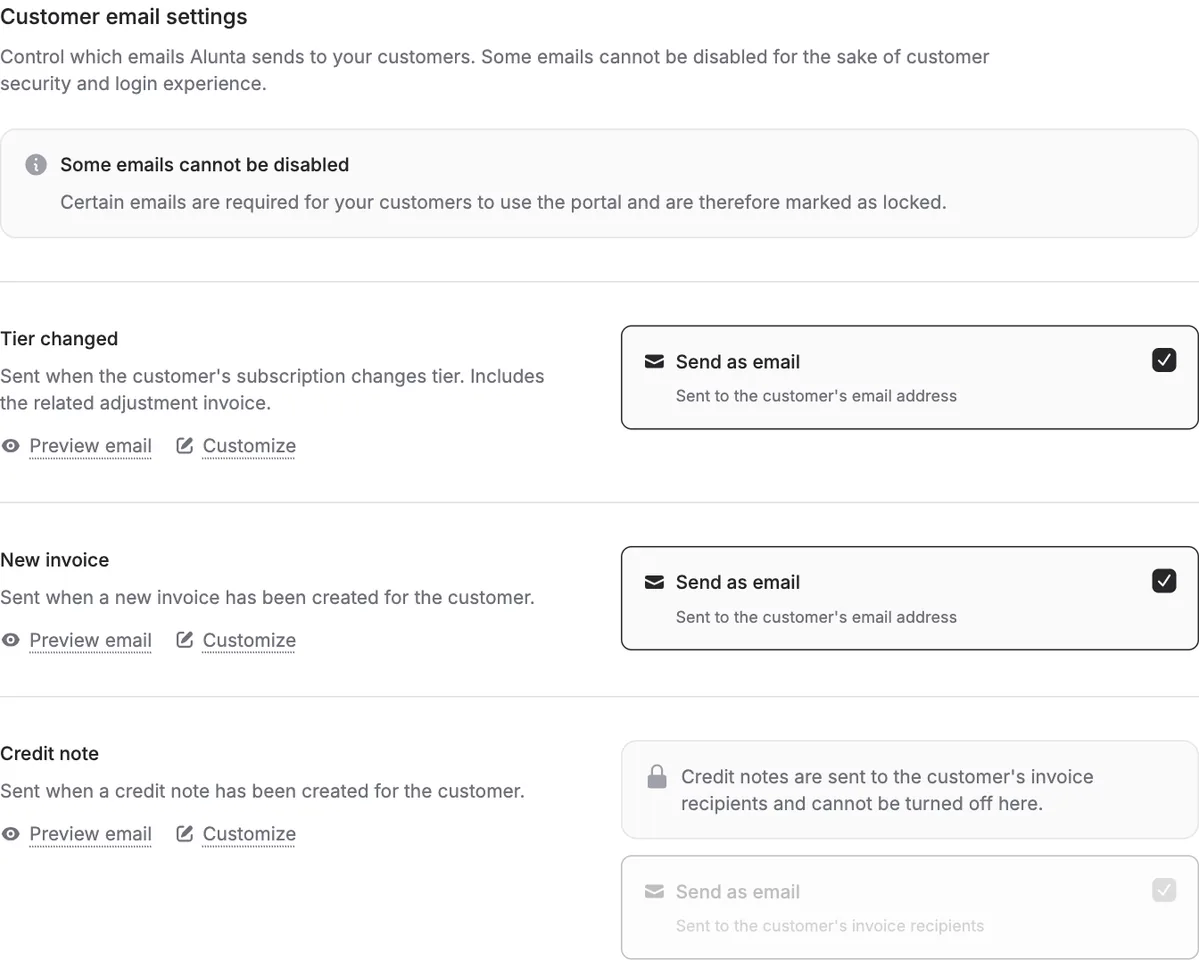
Task: Click 'Send as email' label in New invoice card
Action: coord(738,583)
